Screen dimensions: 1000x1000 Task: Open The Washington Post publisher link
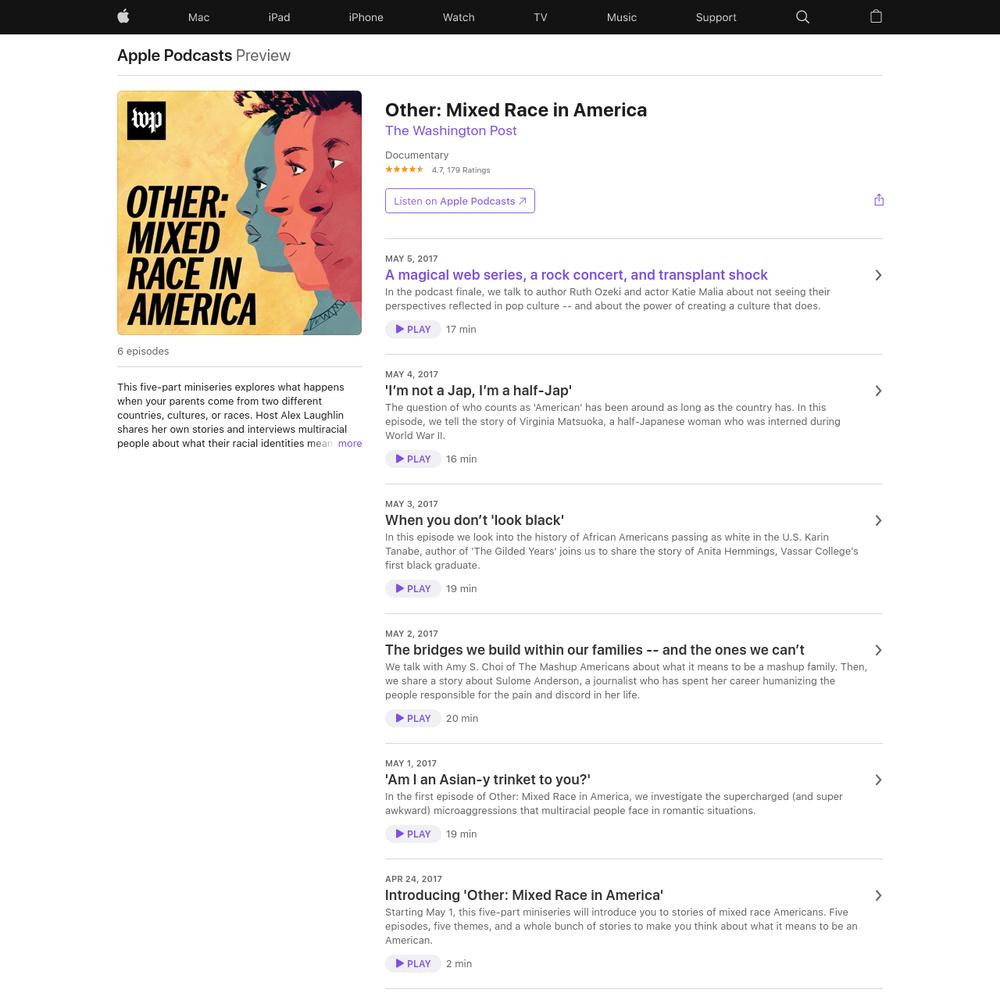451,131
